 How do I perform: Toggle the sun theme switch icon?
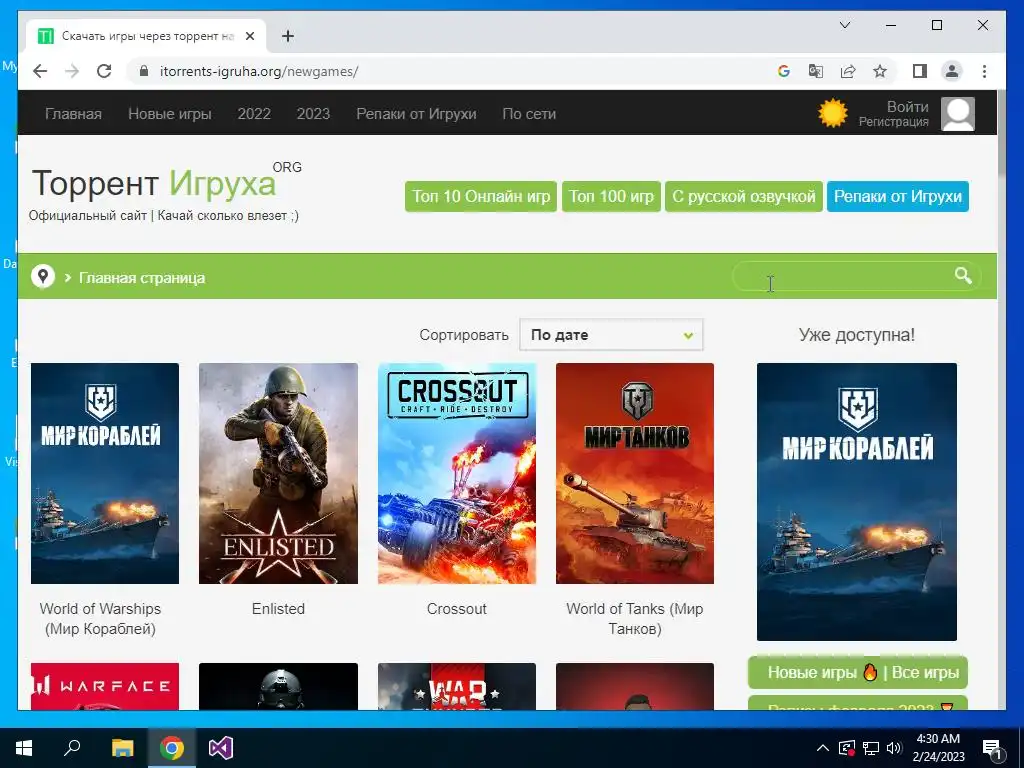pos(833,113)
